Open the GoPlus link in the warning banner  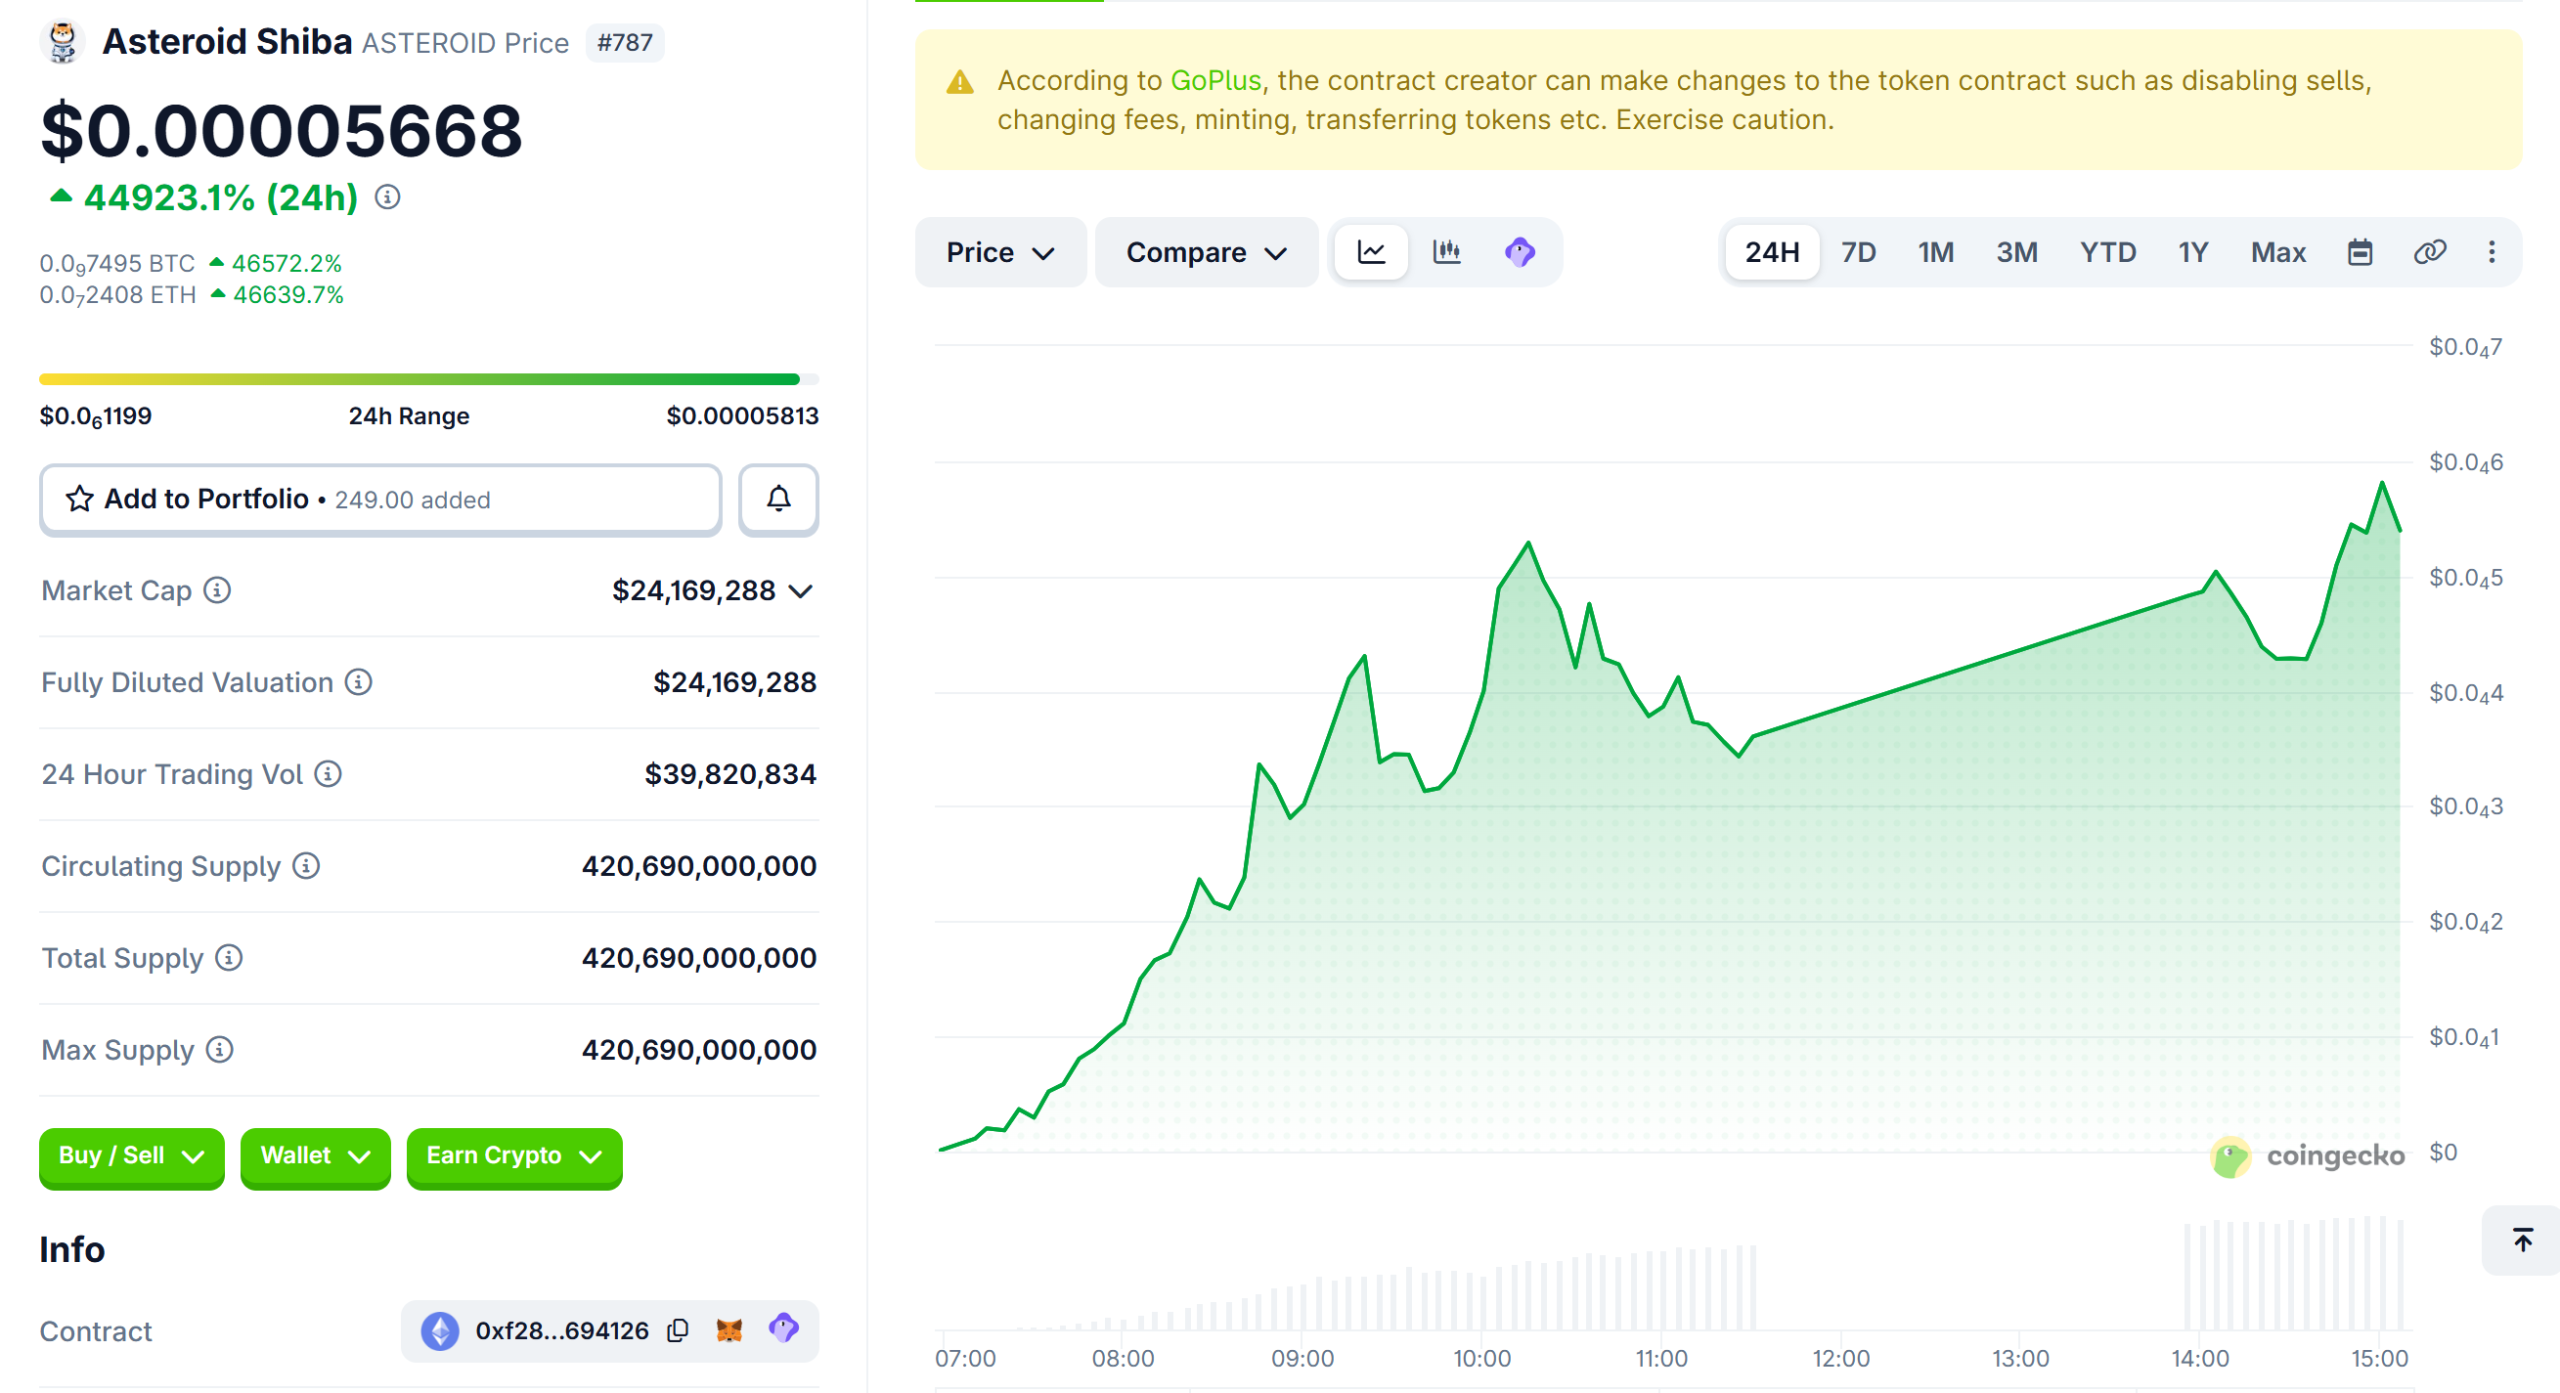tap(1216, 80)
